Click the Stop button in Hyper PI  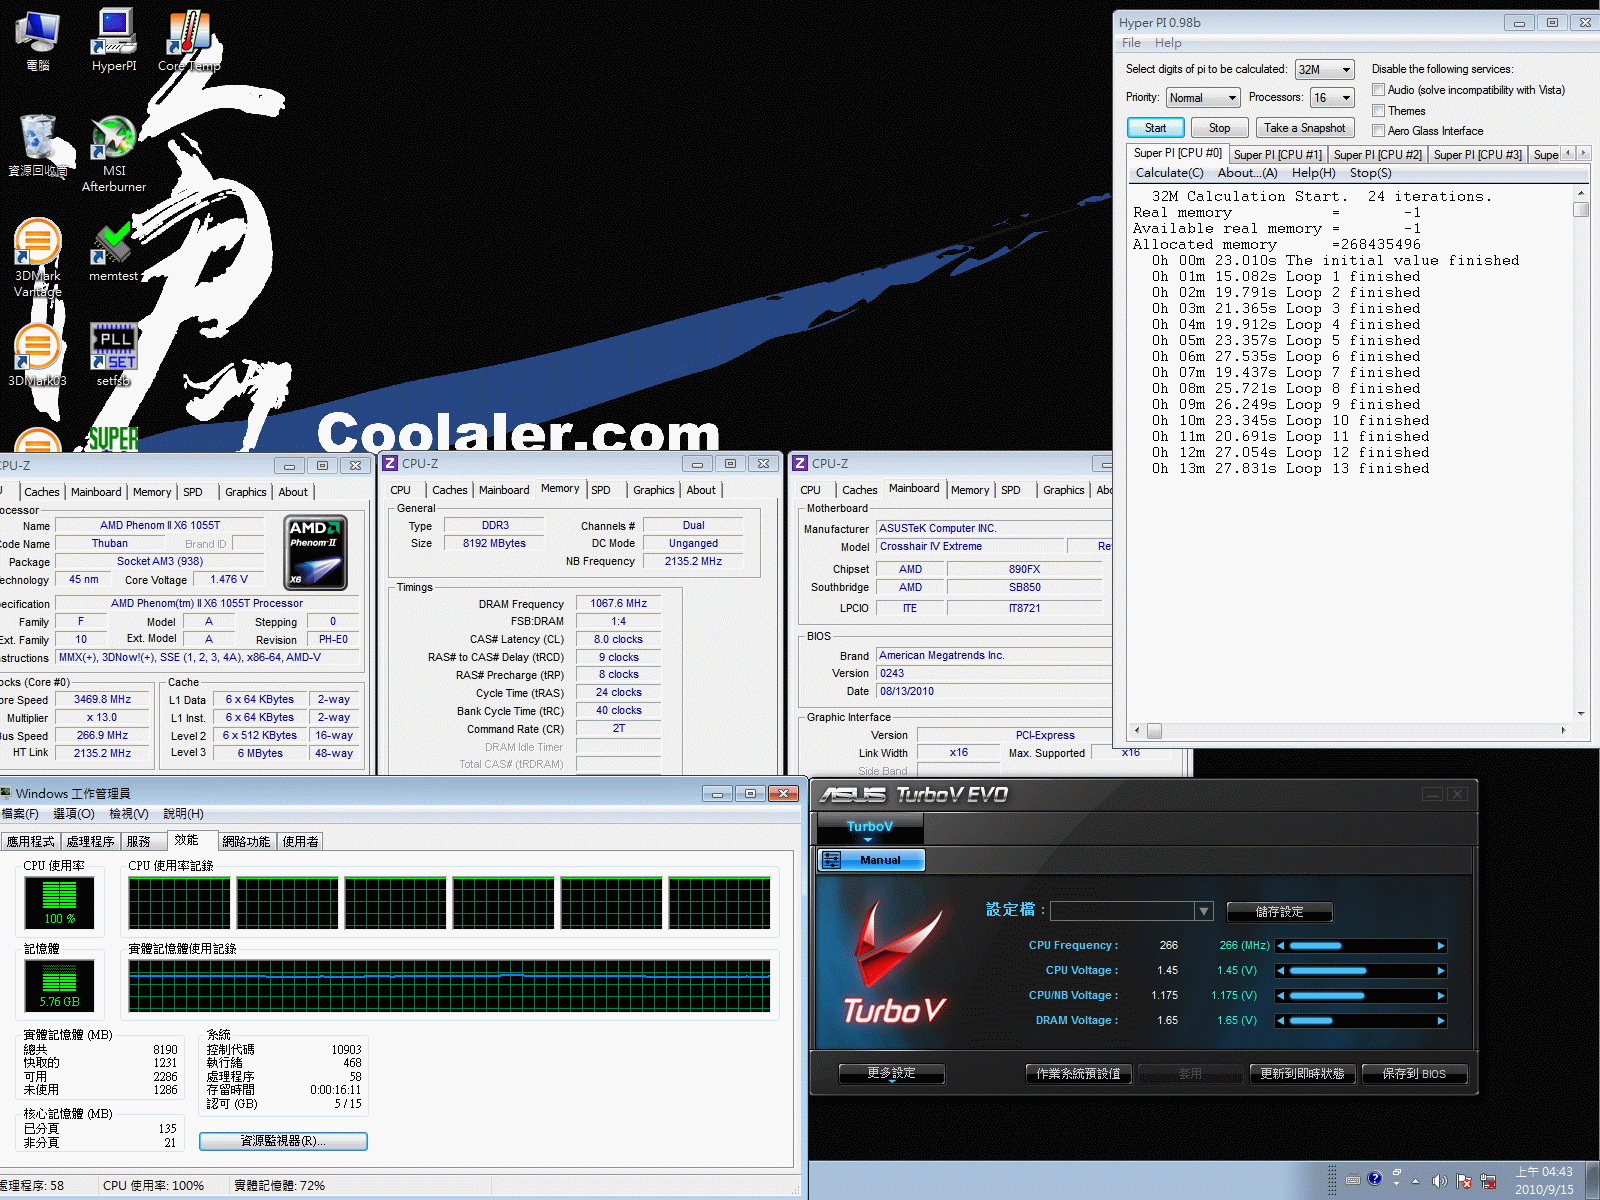[x=1219, y=128]
